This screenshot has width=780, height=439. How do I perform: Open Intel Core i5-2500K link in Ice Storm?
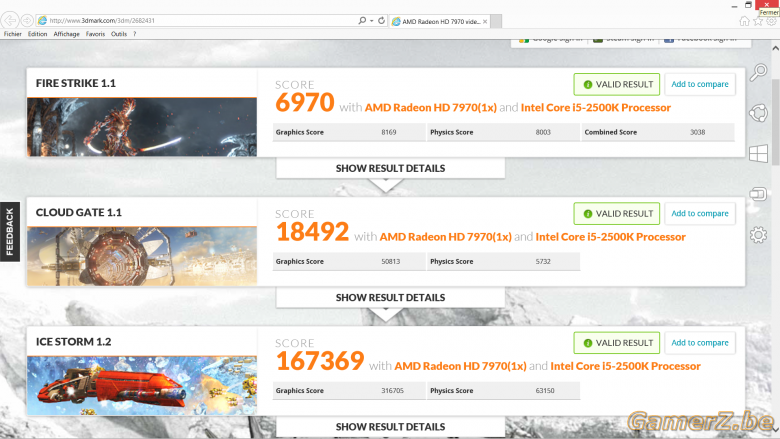626,366
